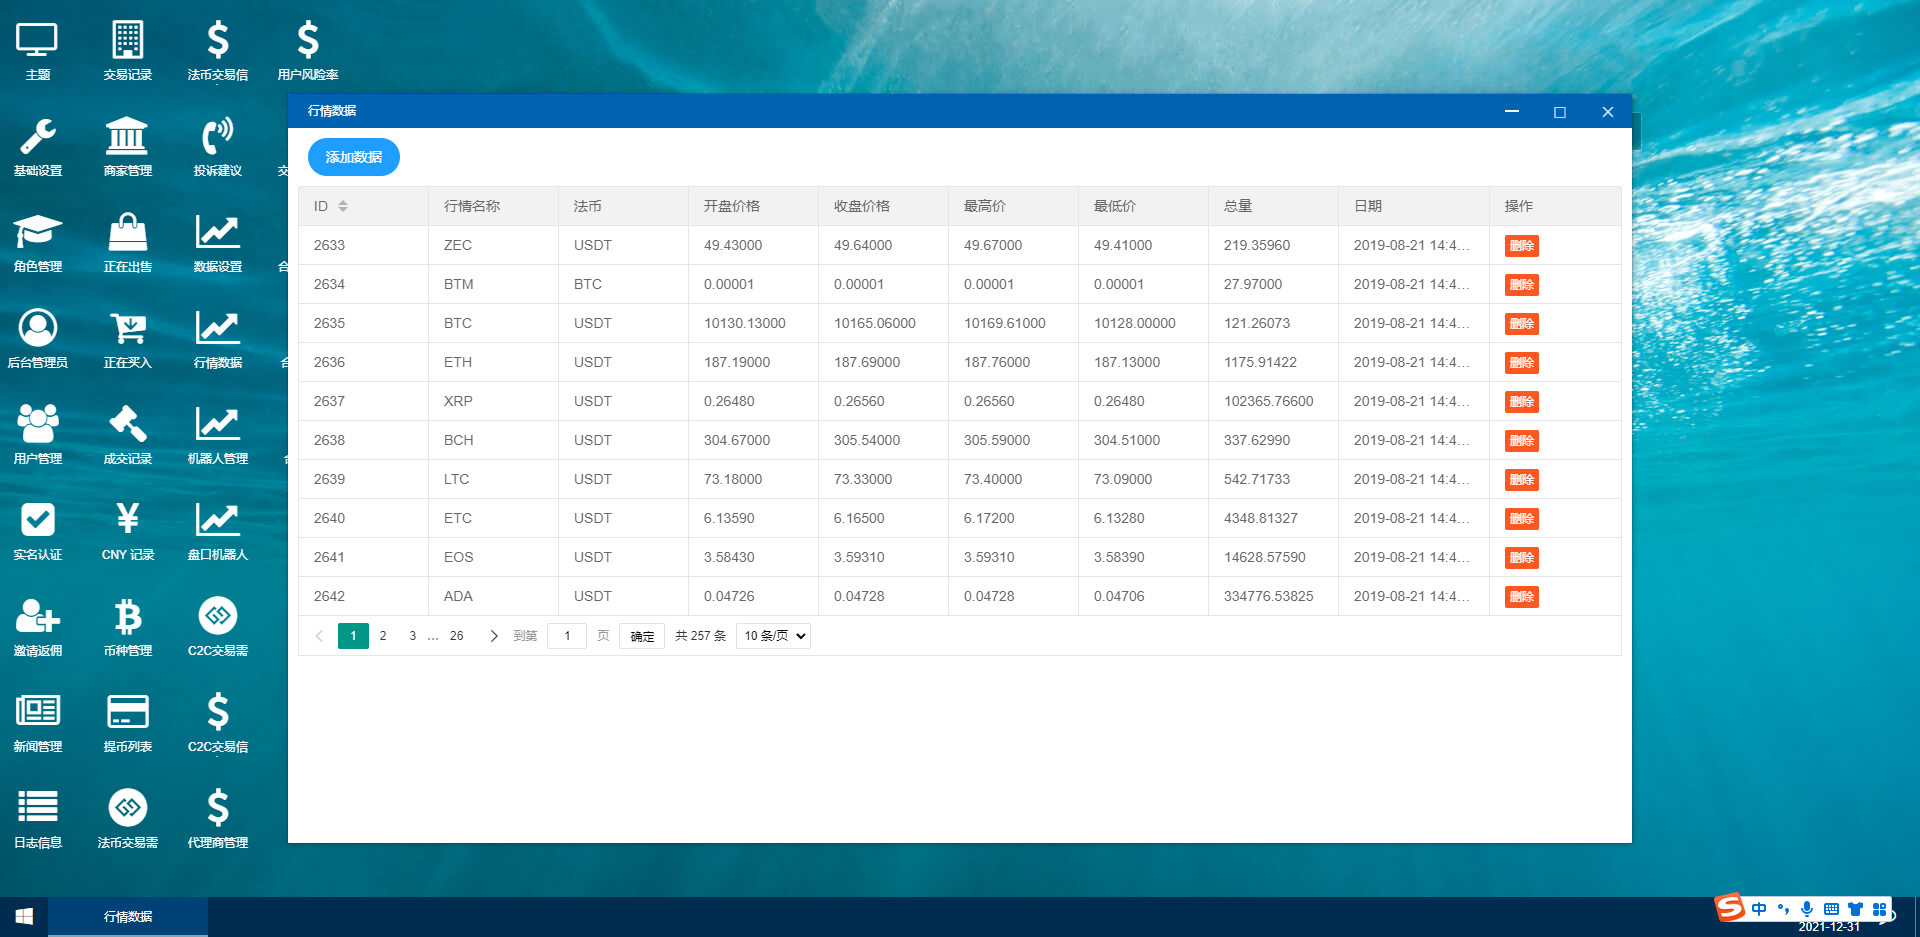Screen dimensions: 1920x937
Task: Open the 成交记录 gavel icon
Action: pos(127,426)
